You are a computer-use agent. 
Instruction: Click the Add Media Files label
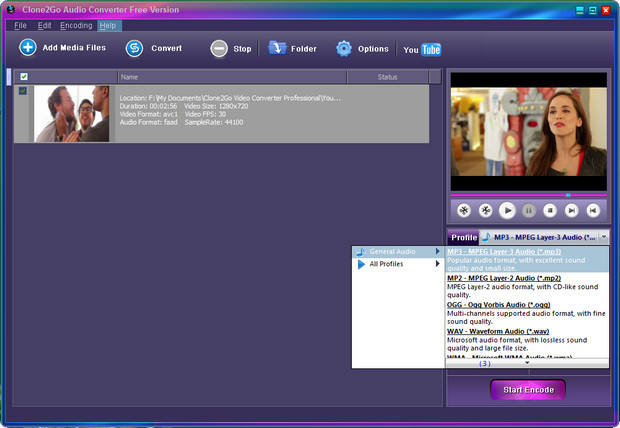74,48
